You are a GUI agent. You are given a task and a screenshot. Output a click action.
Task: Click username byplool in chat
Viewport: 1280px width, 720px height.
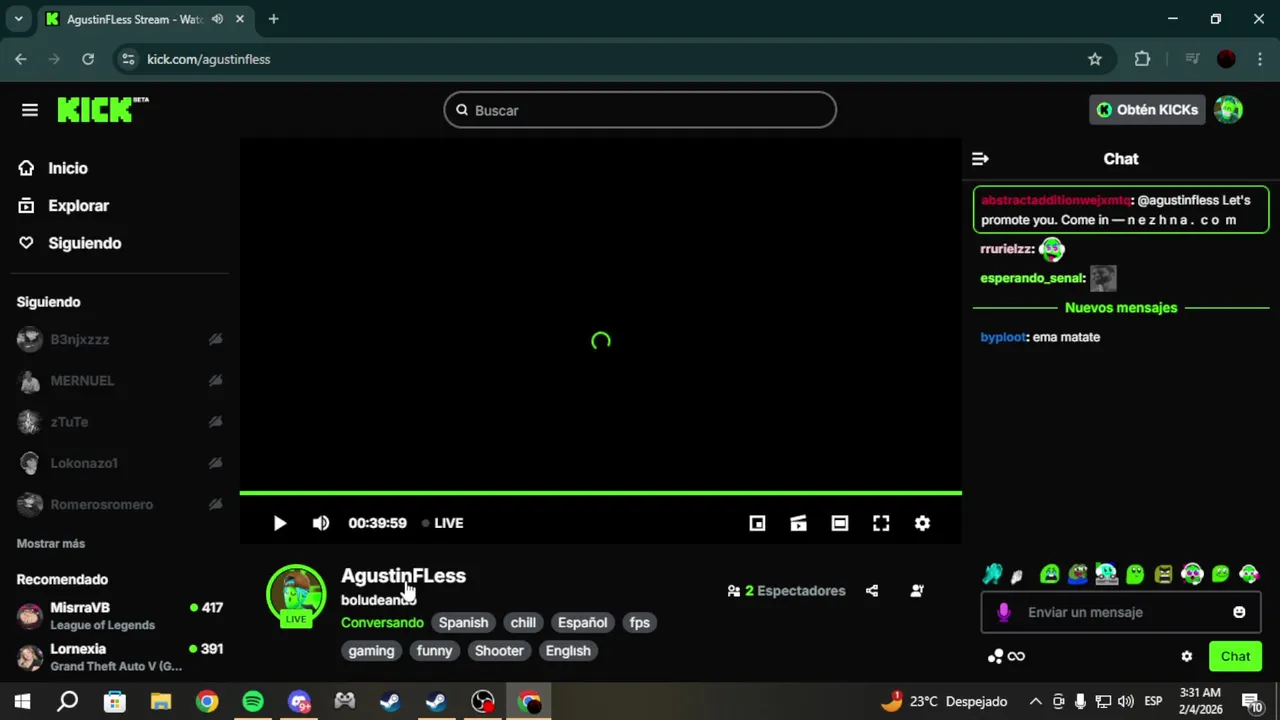[x=1003, y=338]
